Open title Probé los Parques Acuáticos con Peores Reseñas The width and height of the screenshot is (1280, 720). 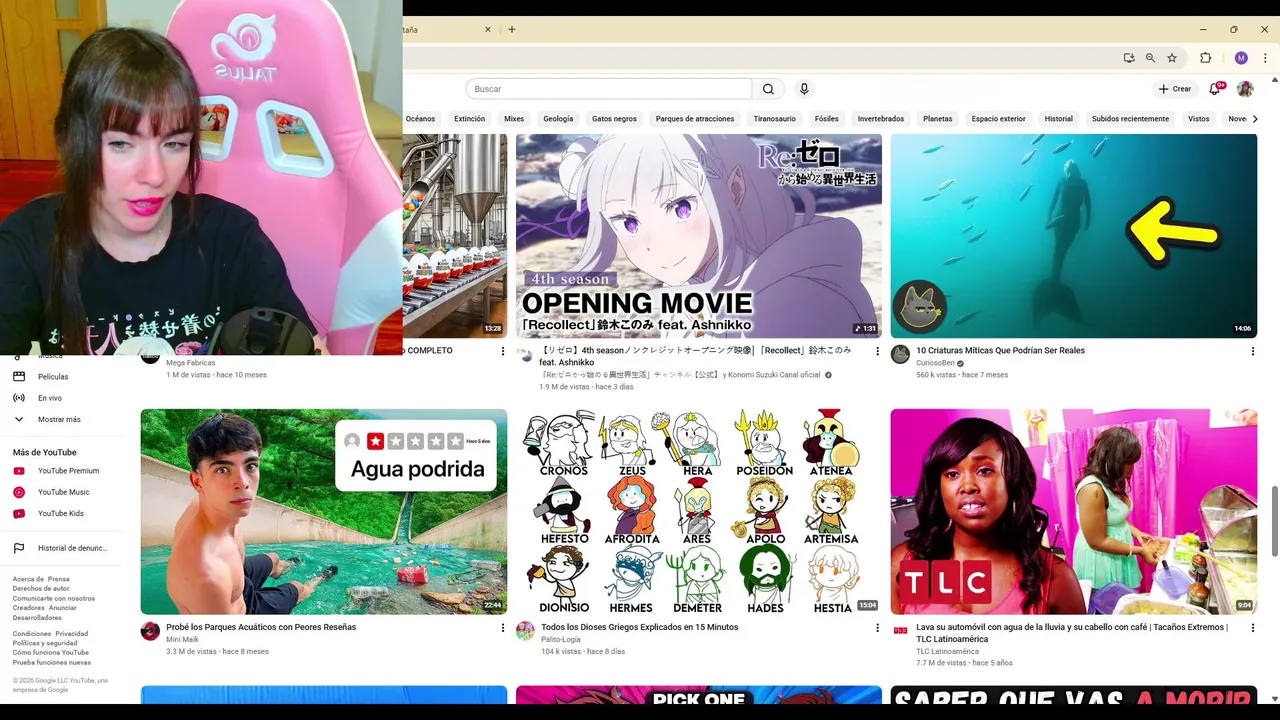tap(261, 627)
